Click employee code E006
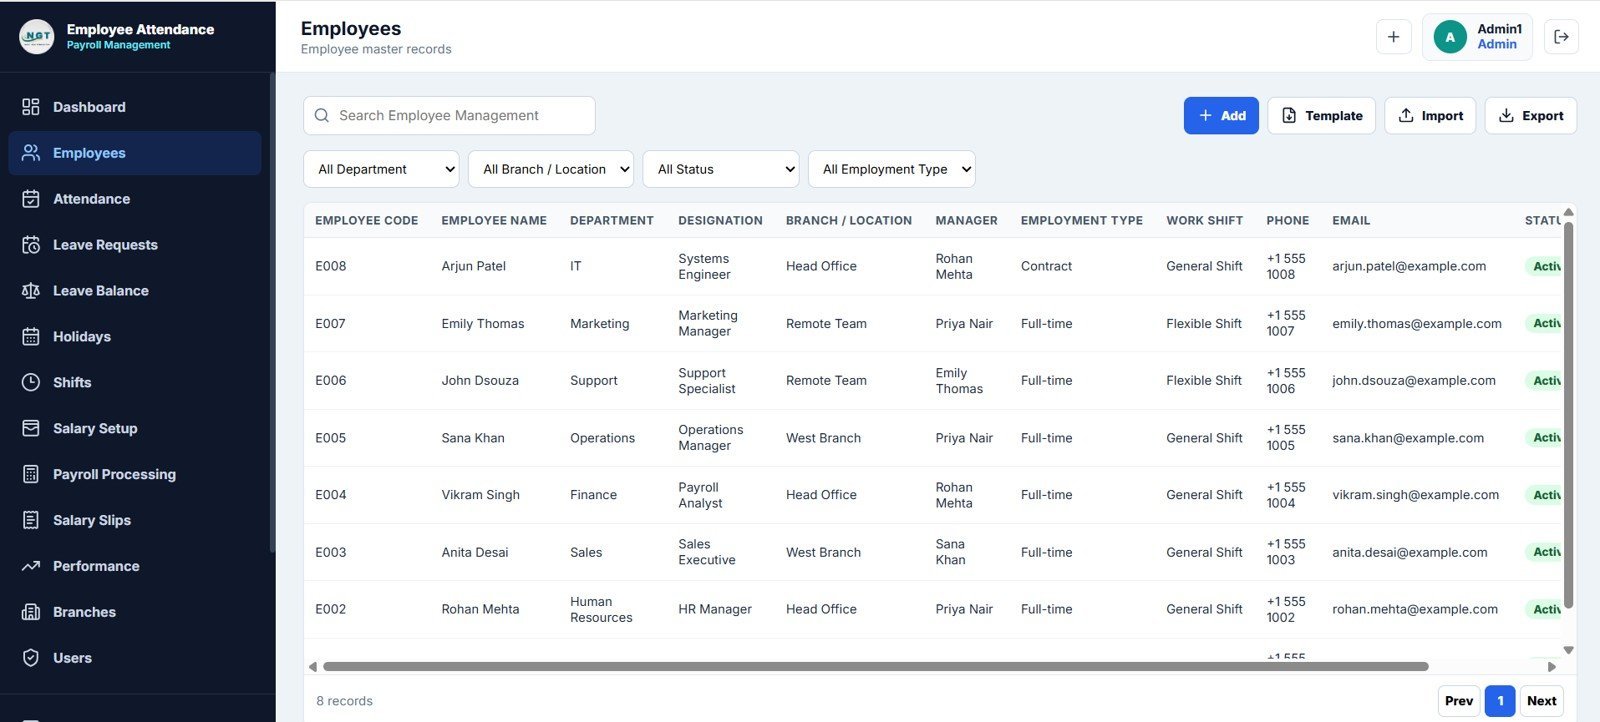Viewport: 1600px width, 722px height. tap(331, 381)
